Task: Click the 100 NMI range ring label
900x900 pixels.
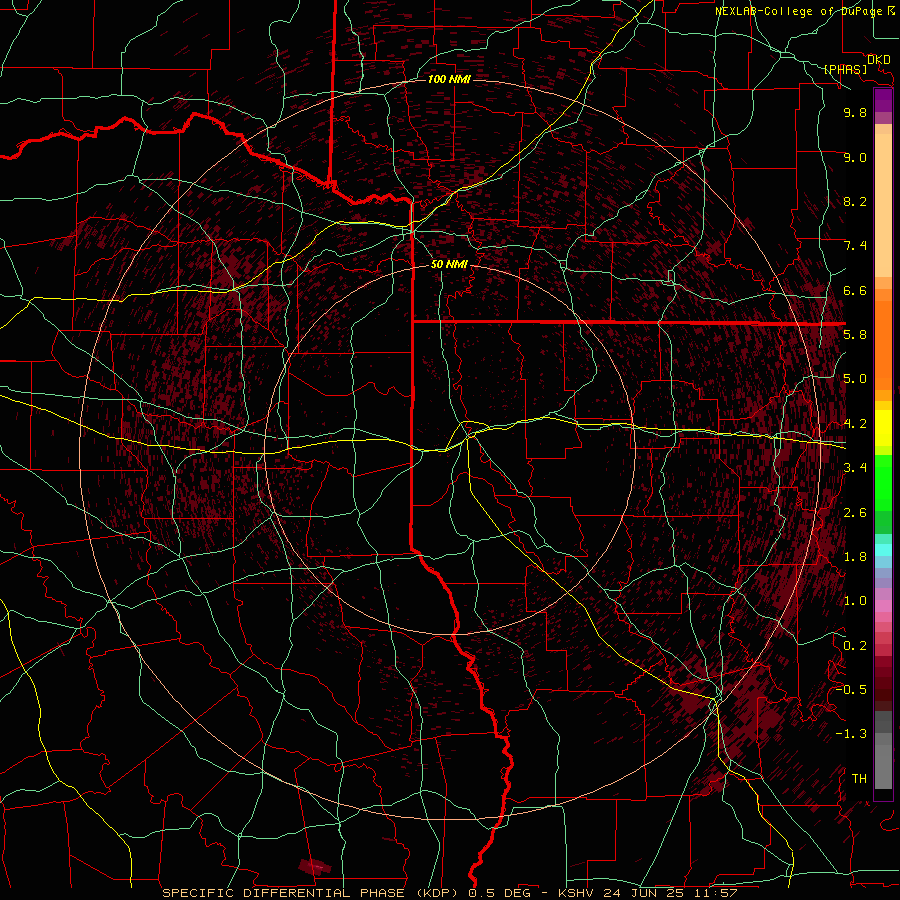Action: click(449, 79)
